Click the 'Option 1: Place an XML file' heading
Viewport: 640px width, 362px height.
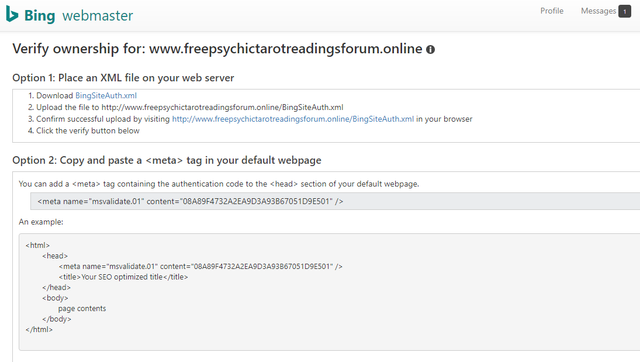click(x=123, y=78)
